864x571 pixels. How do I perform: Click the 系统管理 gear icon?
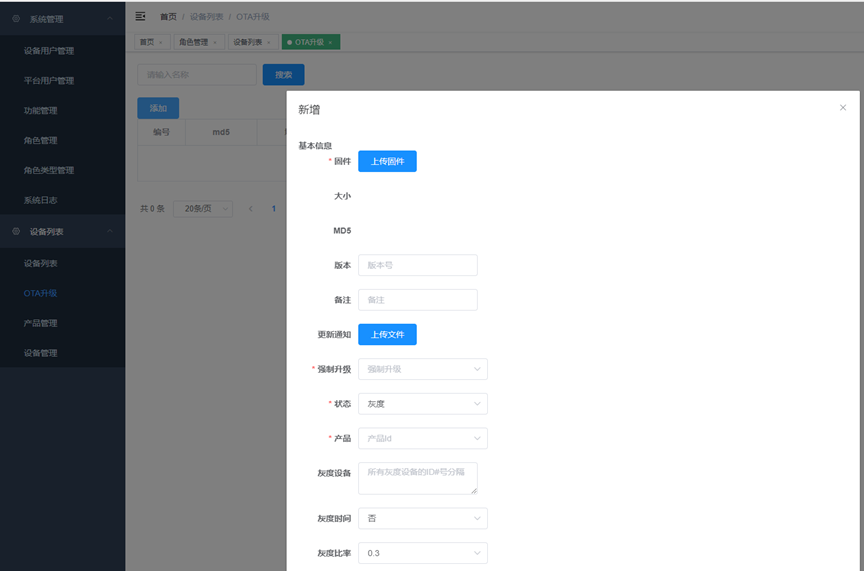coord(16,19)
